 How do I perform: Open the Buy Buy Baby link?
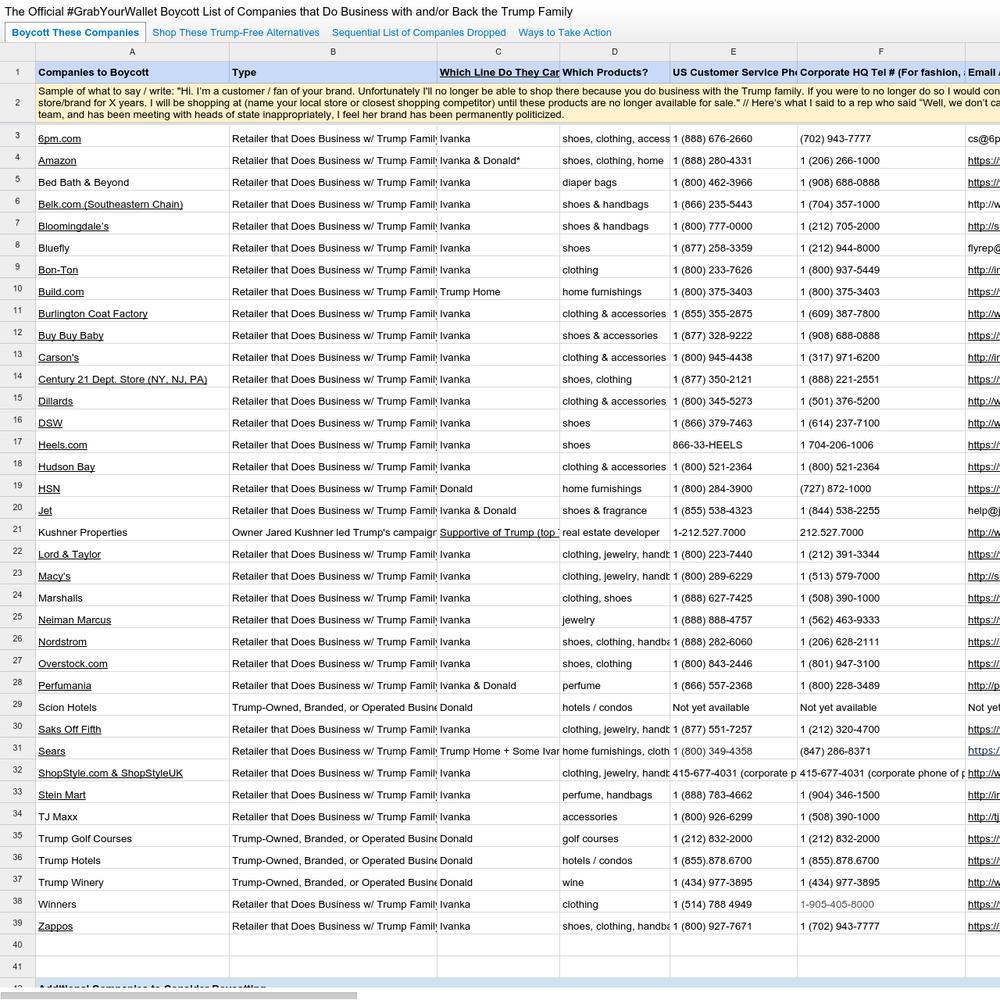click(71, 335)
